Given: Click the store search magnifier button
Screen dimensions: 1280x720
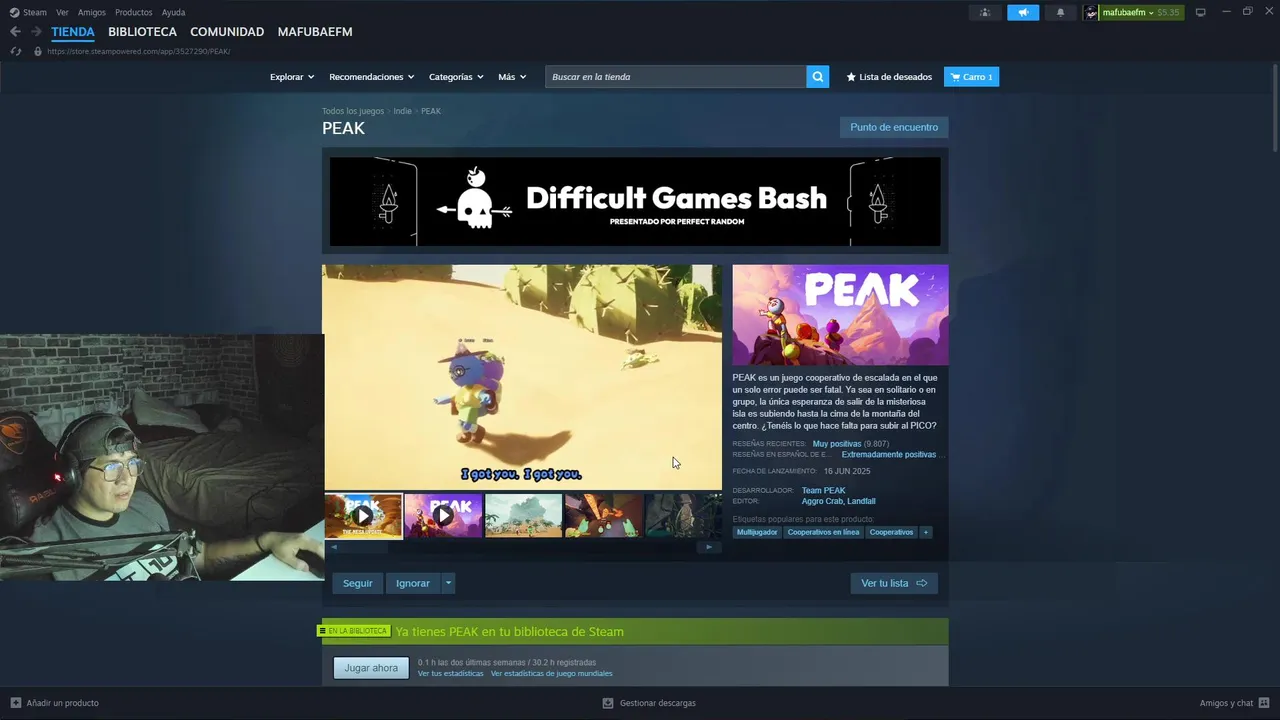Looking at the screenshot, I should pyautogui.click(x=817, y=77).
